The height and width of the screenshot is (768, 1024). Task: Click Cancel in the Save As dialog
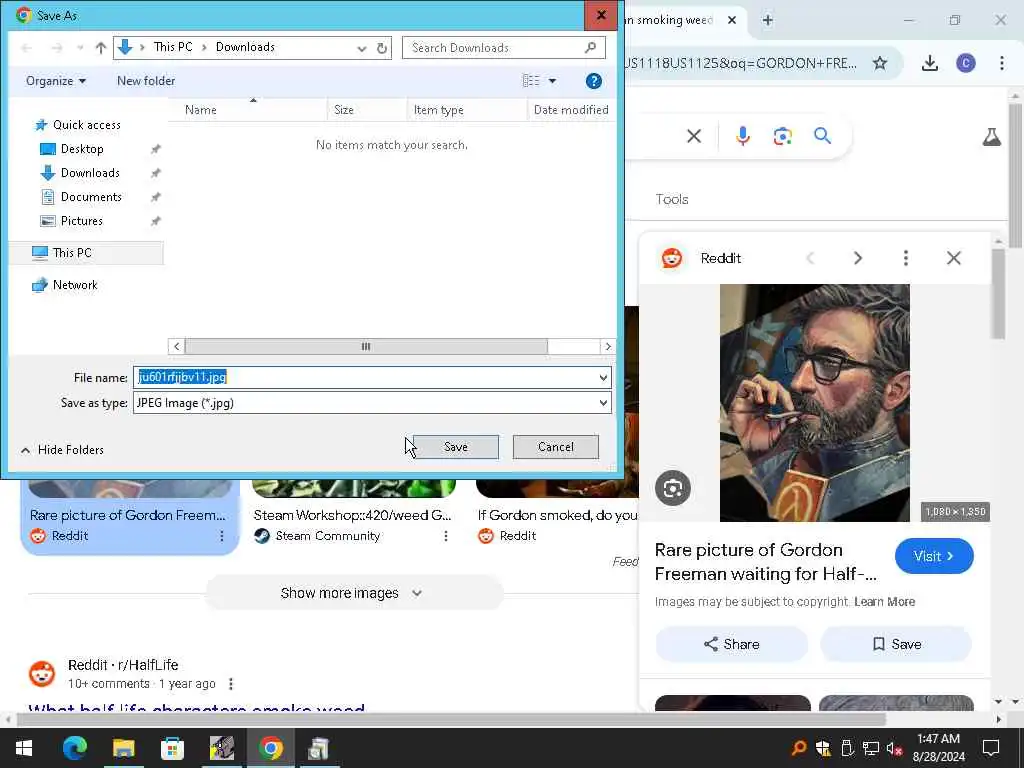[x=556, y=447]
